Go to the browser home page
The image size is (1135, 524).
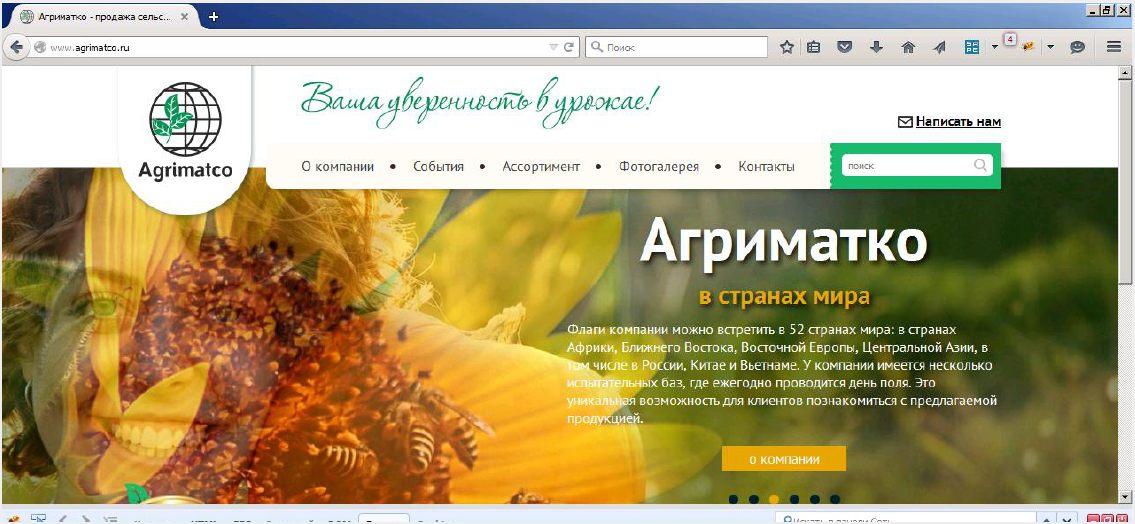pyautogui.click(x=908, y=47)
